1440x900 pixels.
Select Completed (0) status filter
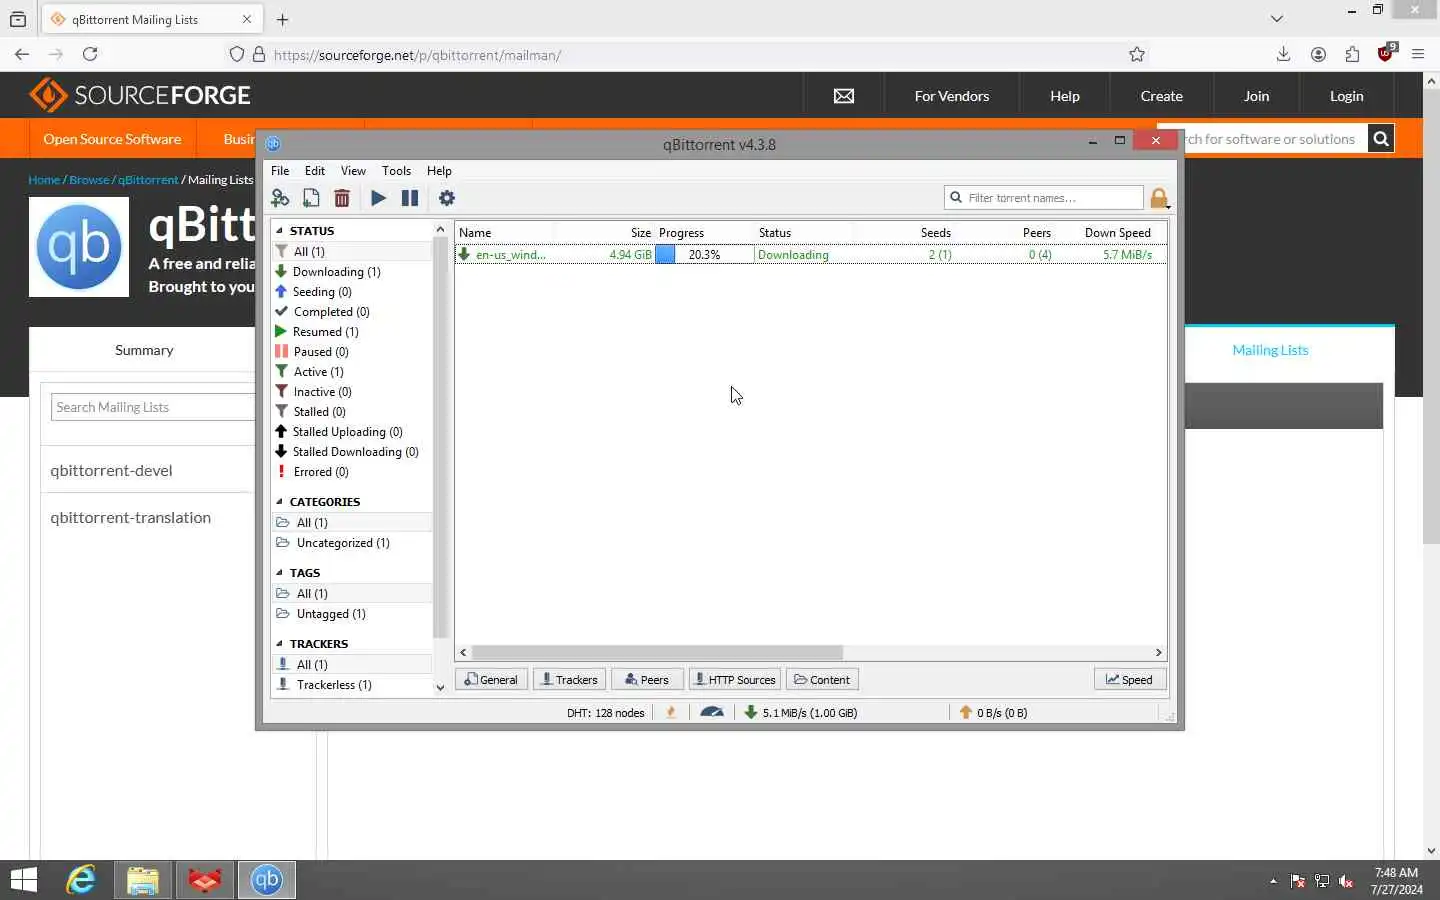pyautogui.click(x=352, y=311)
